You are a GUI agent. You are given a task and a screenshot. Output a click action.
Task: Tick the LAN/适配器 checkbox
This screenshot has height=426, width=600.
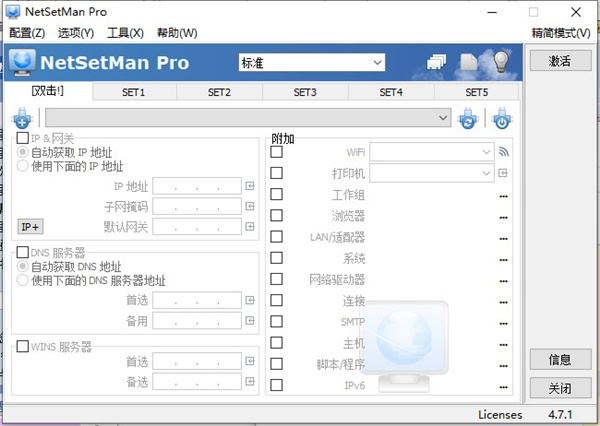[276, 237]
